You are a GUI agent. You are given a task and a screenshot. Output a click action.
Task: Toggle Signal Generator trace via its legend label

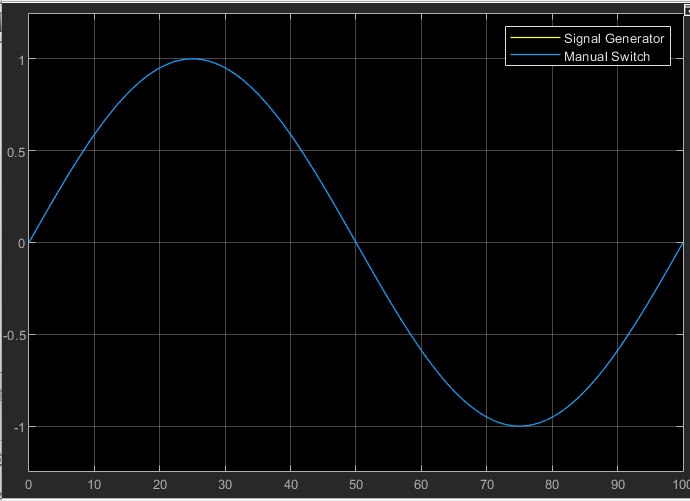[614, 39]
